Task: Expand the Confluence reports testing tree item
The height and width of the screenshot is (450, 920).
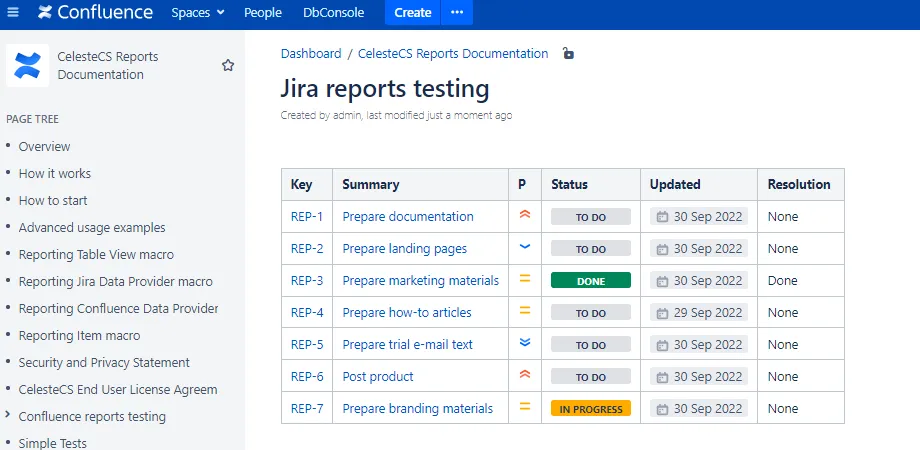Action: pos(8,415)
